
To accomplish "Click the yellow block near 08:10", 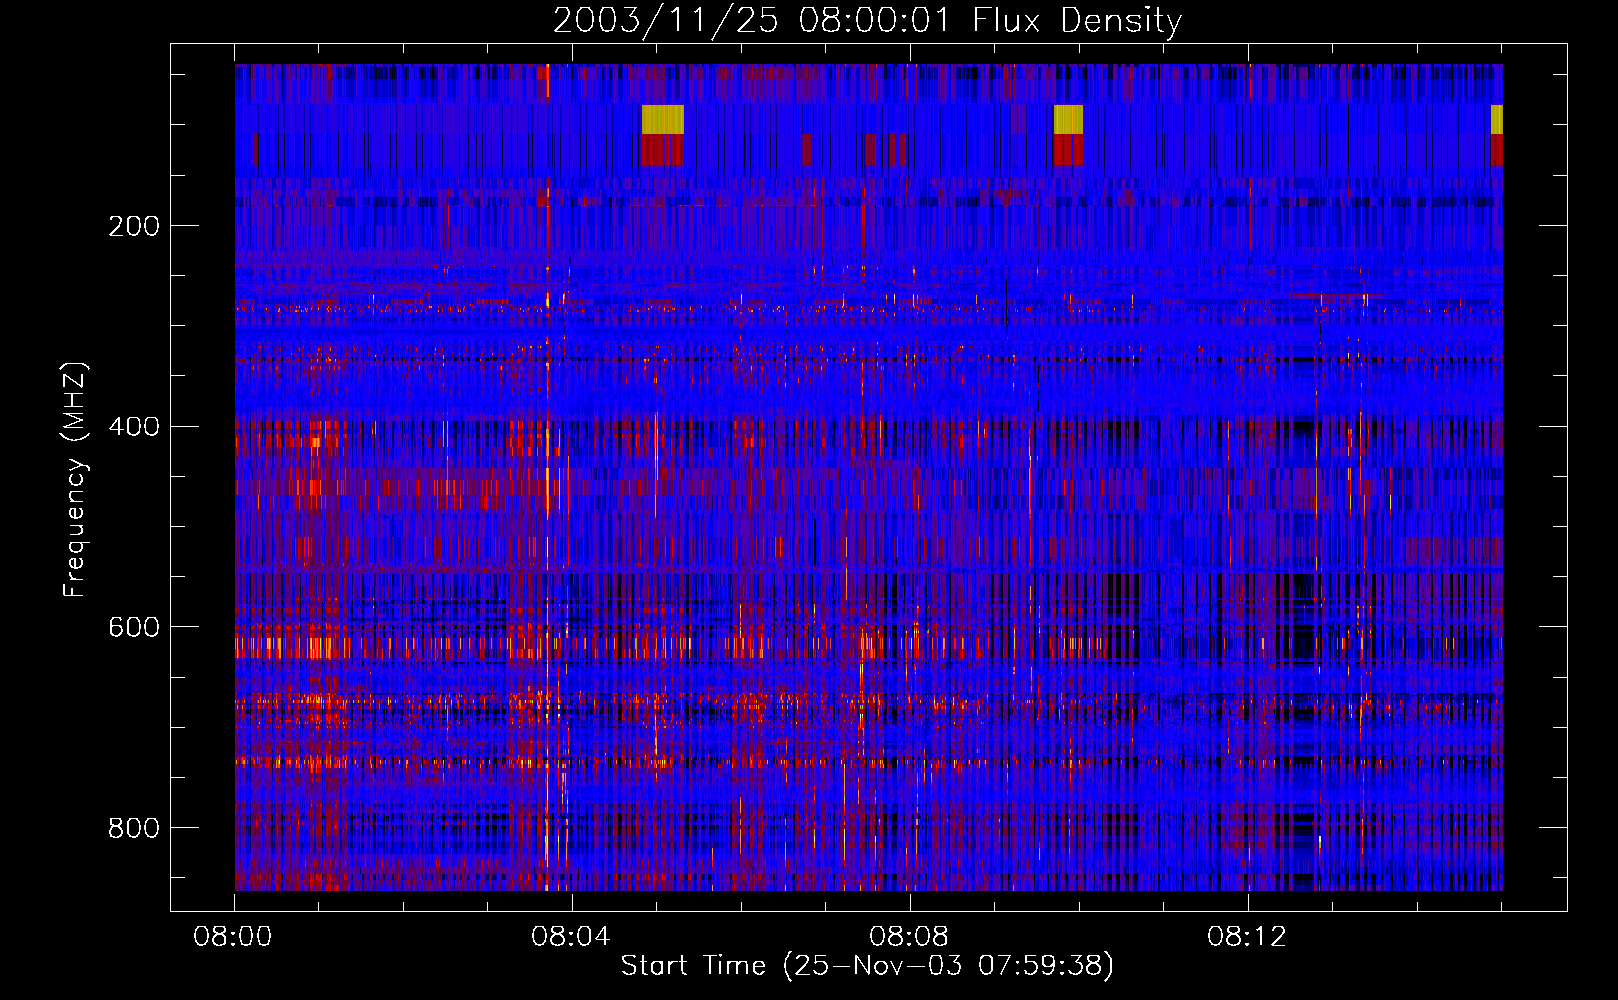I will 1069,119.
